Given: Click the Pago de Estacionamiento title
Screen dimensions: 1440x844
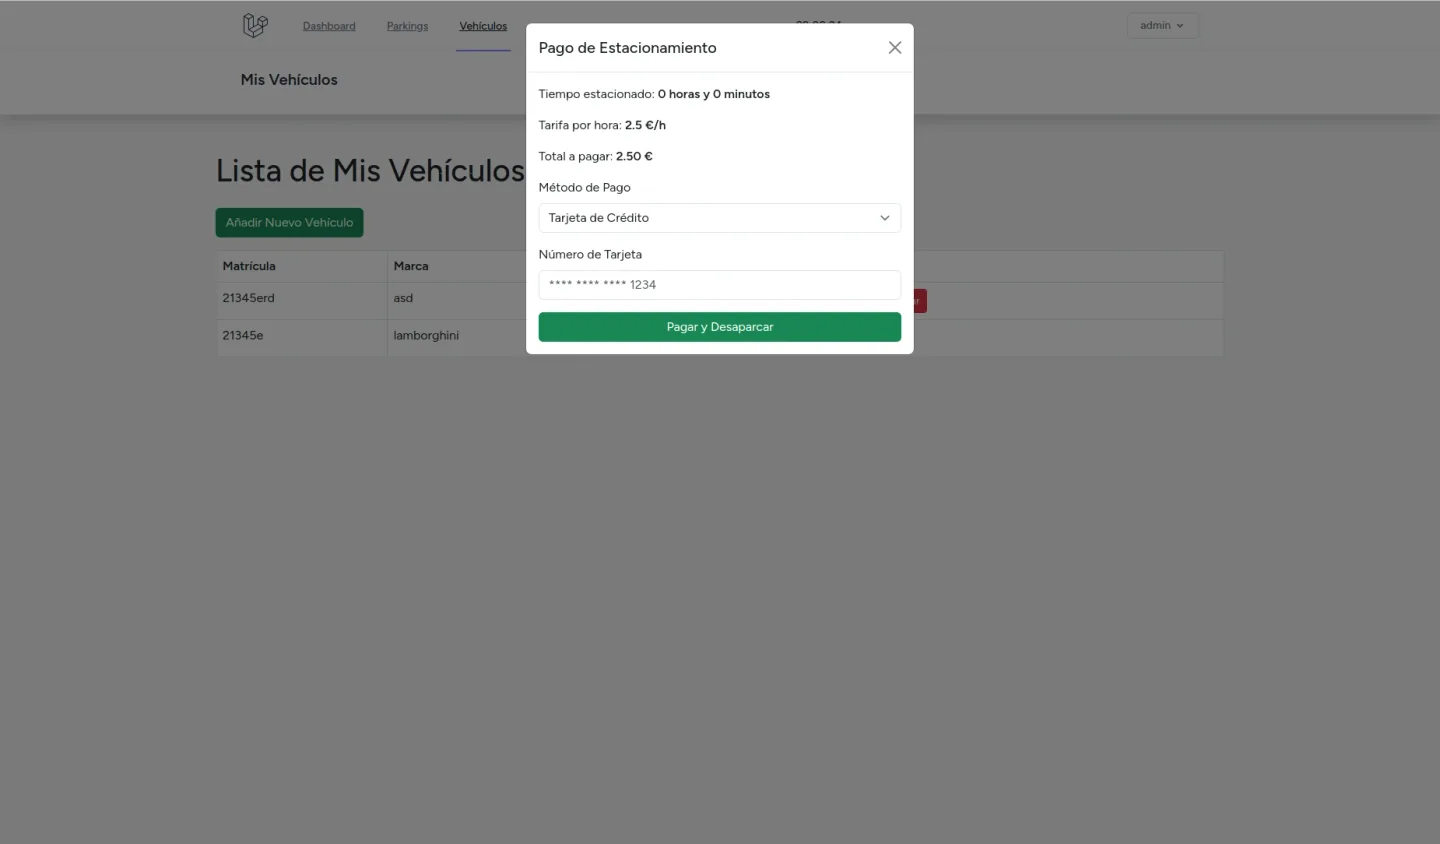Looking at the screenshot, I should tap(627, 48).
